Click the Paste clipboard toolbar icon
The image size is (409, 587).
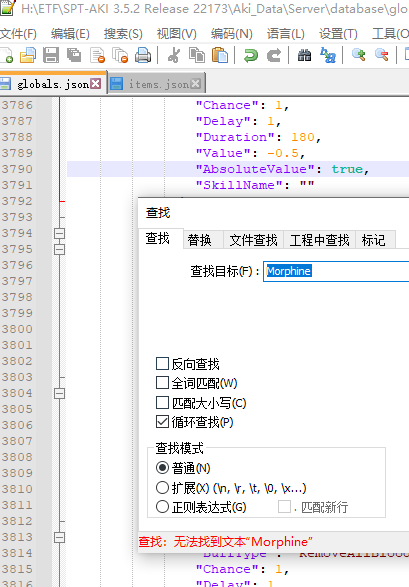pos(220,55)
